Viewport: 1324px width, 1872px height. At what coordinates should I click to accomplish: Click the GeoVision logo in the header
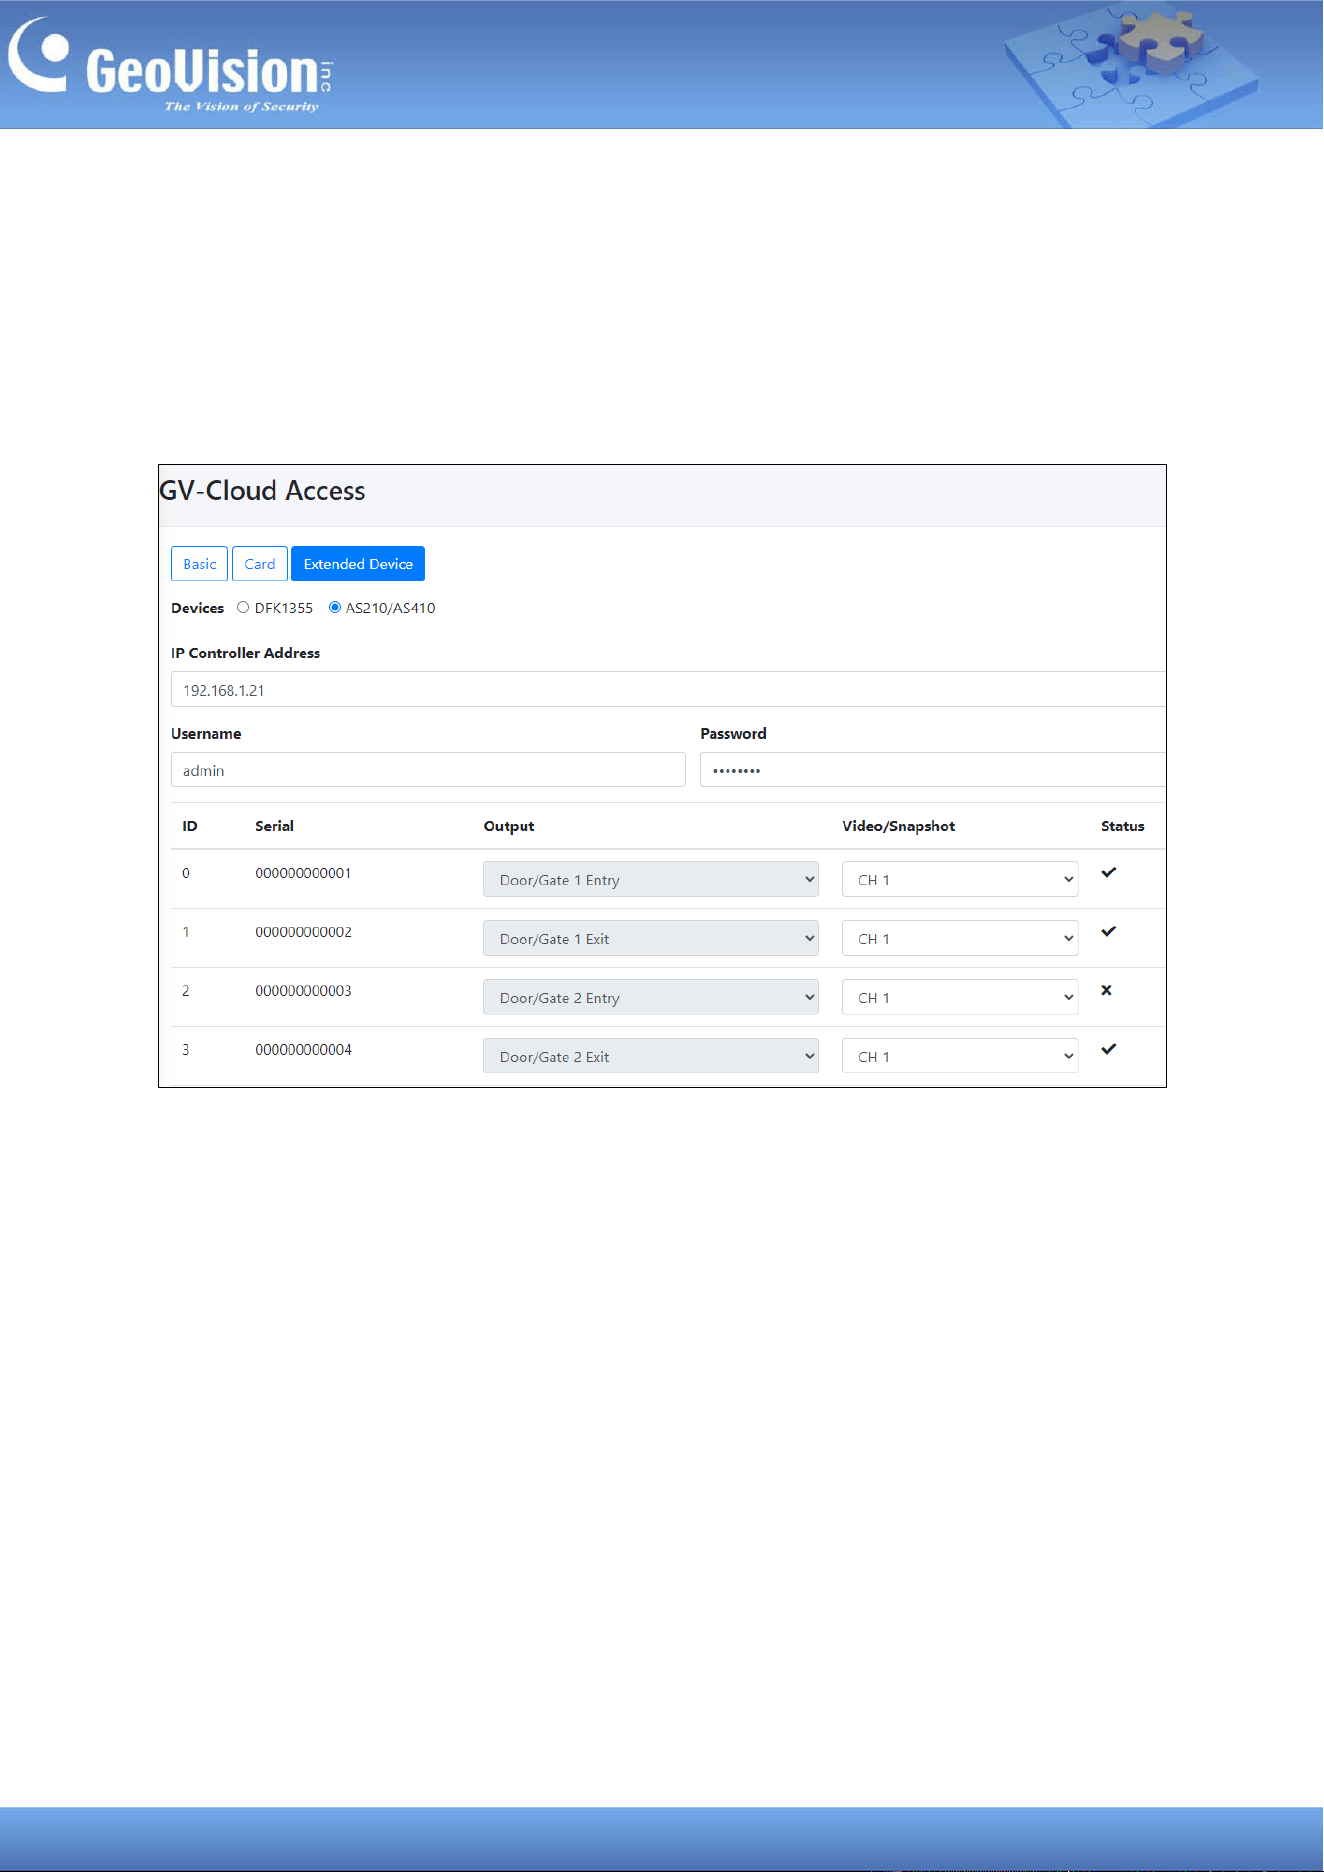(x=170, y=66)
